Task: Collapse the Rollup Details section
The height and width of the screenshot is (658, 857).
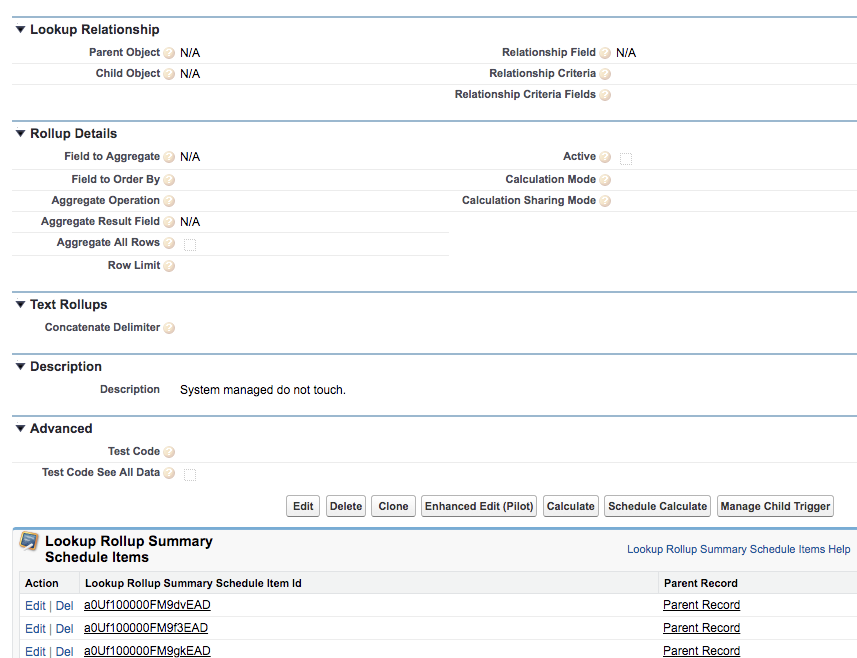Action: pos(19,133)
